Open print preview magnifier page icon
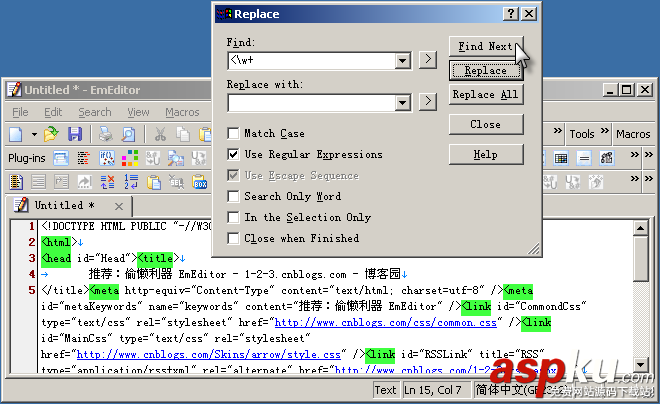 click(x=128, y=135)
